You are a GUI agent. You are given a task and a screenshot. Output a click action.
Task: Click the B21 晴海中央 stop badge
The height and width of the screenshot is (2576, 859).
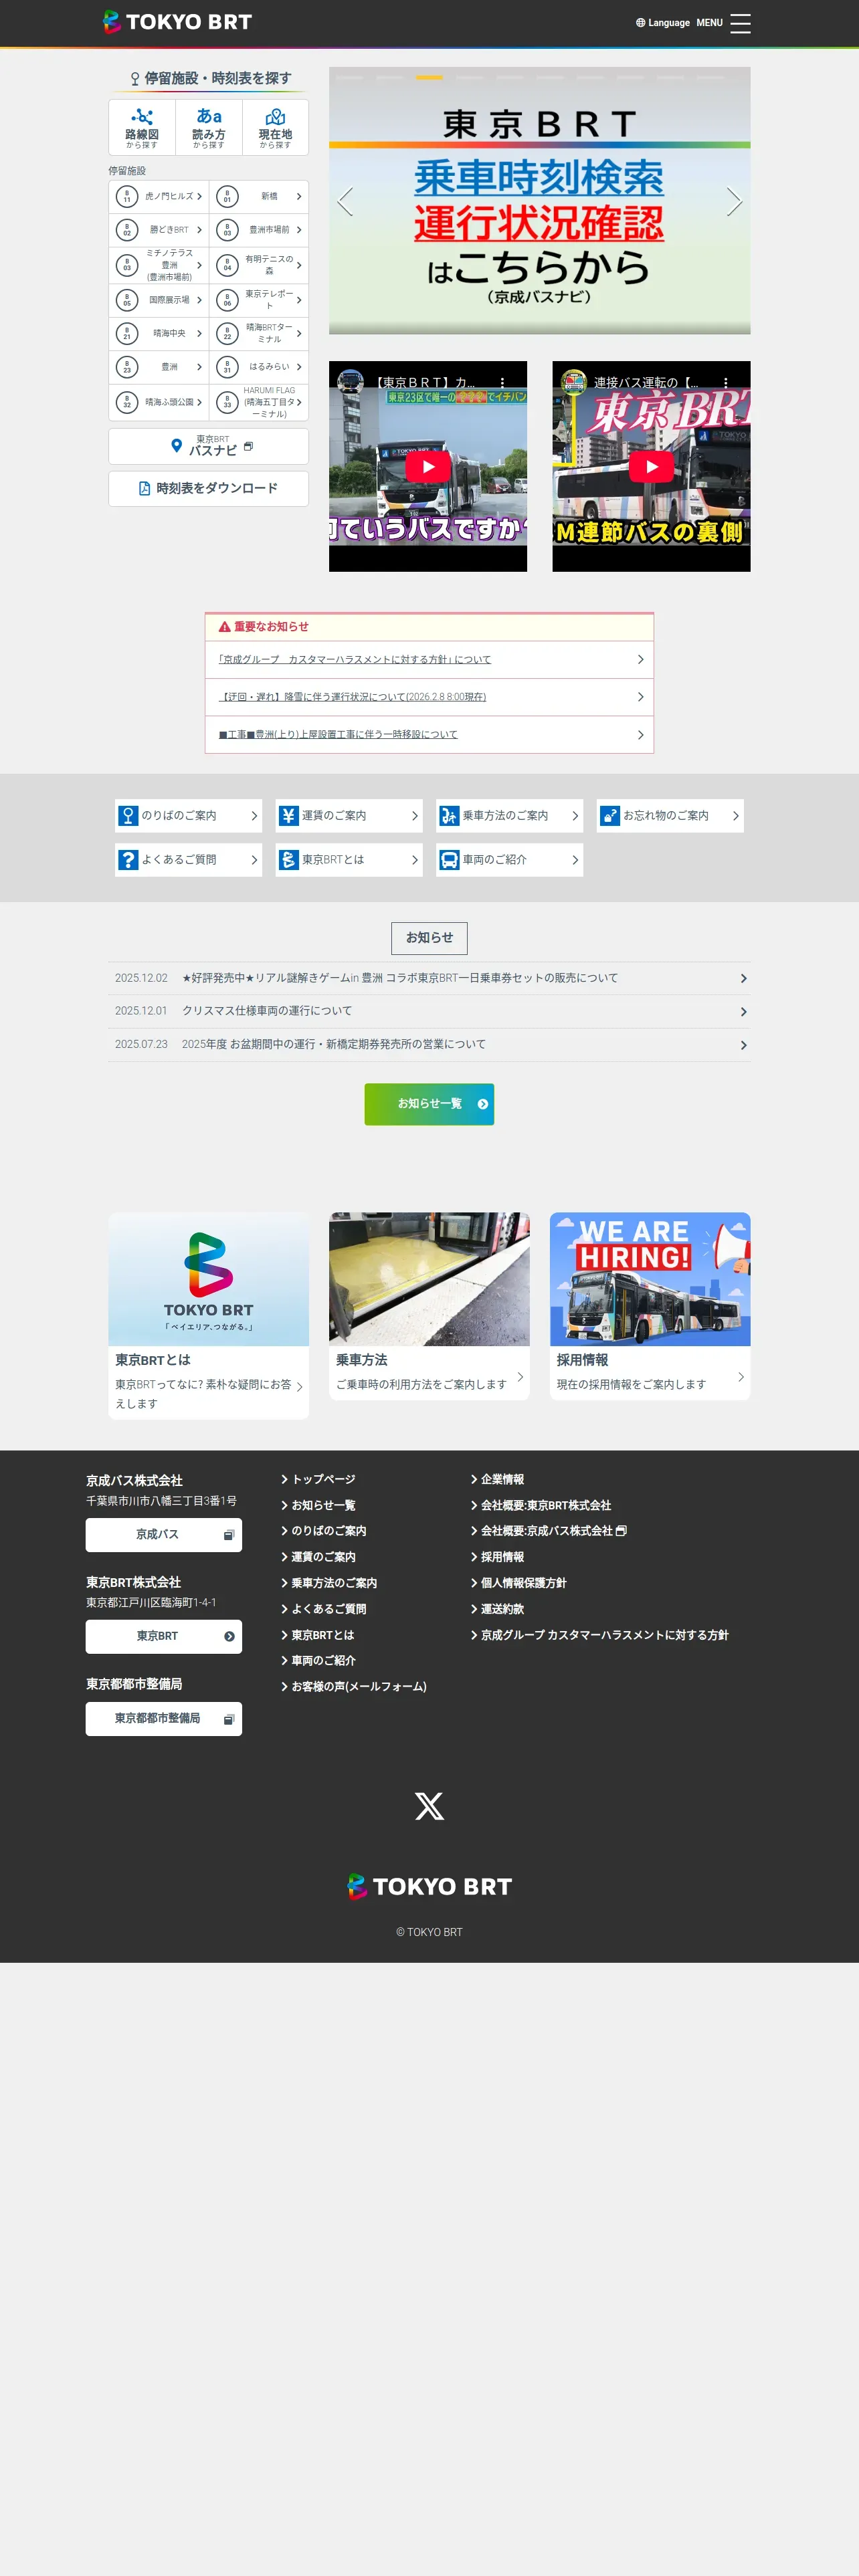[x=127, y=333]
